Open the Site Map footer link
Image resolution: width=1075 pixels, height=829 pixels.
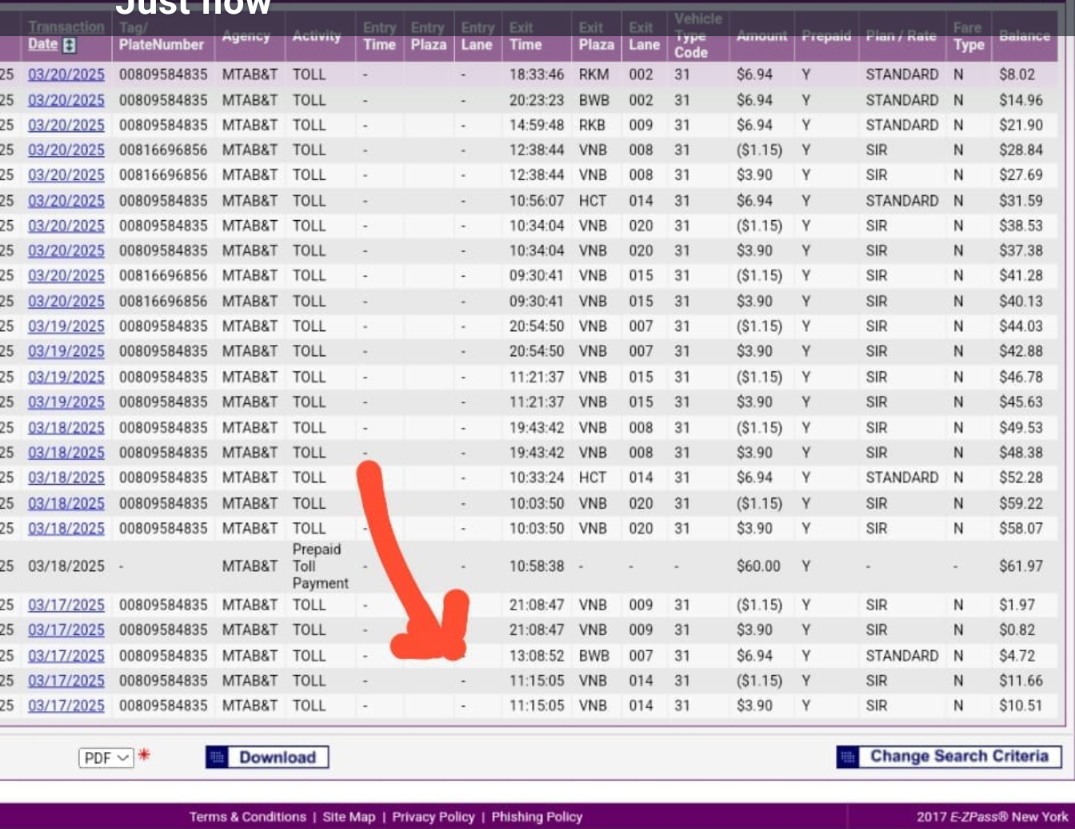(349, 817)
